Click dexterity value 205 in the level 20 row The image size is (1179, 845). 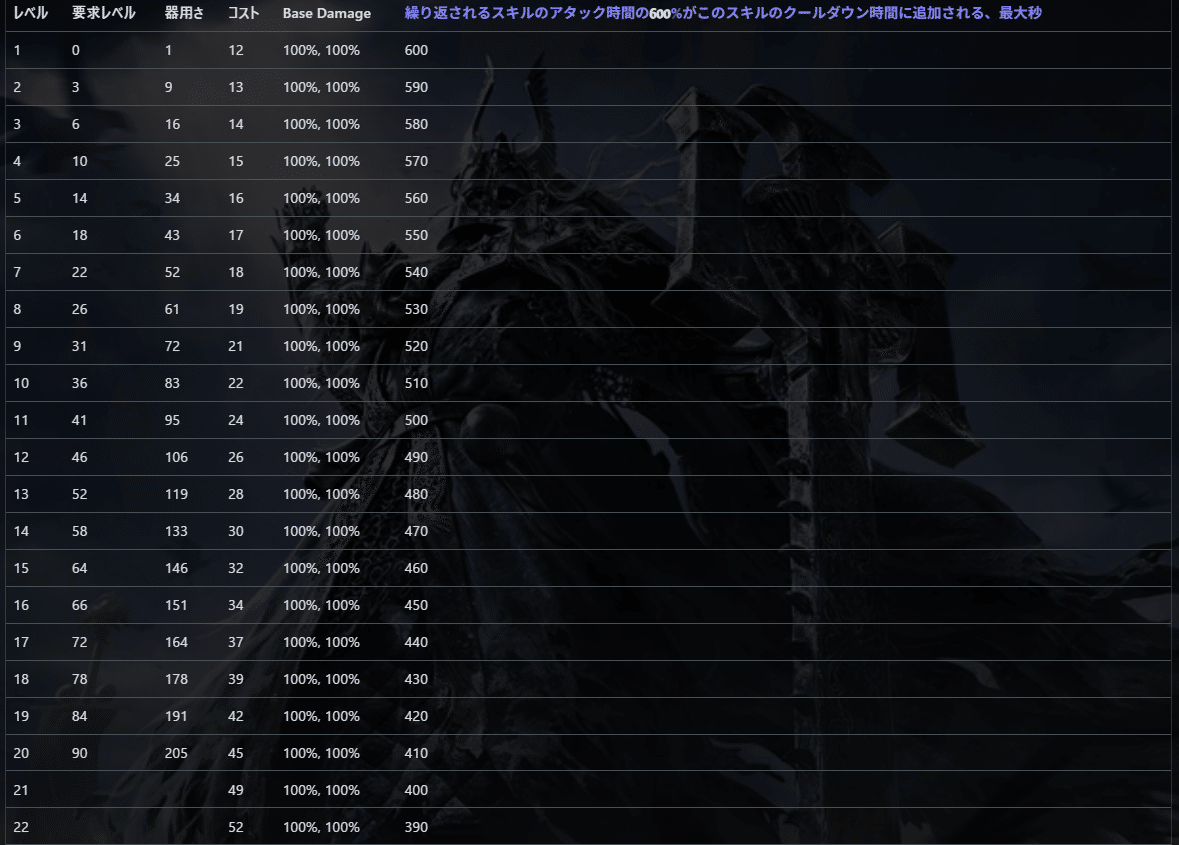click(x=176, y=753)
